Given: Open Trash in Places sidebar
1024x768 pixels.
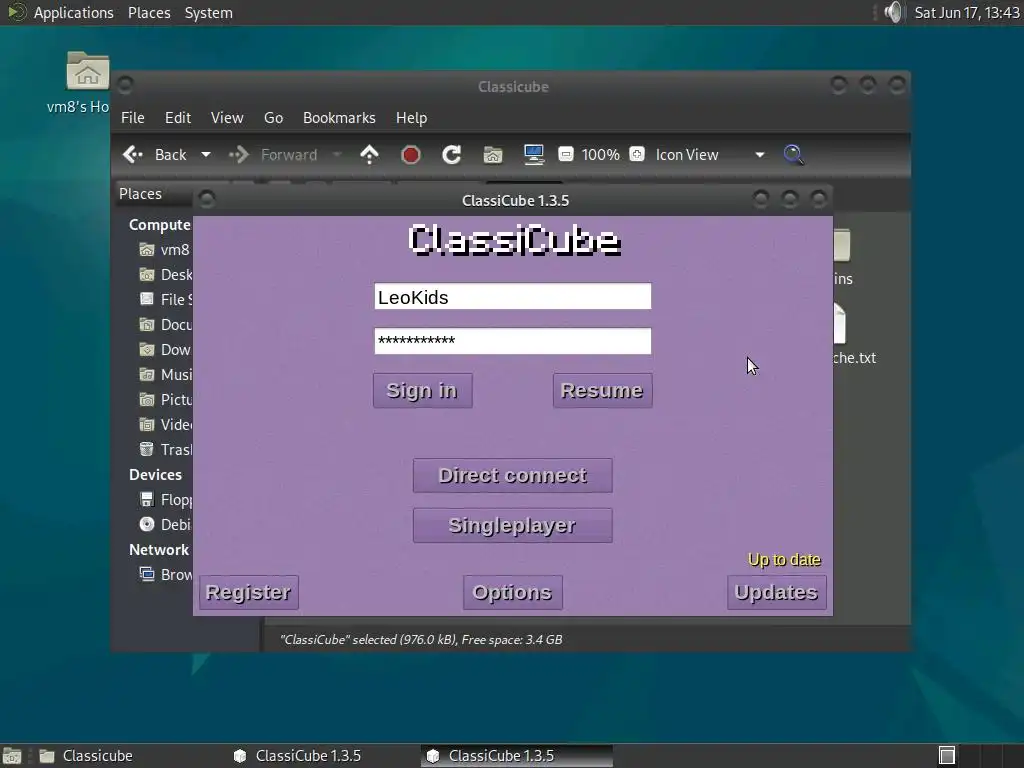Looking at the screenshot, I should pyautogui.click(x=165, y=449).
